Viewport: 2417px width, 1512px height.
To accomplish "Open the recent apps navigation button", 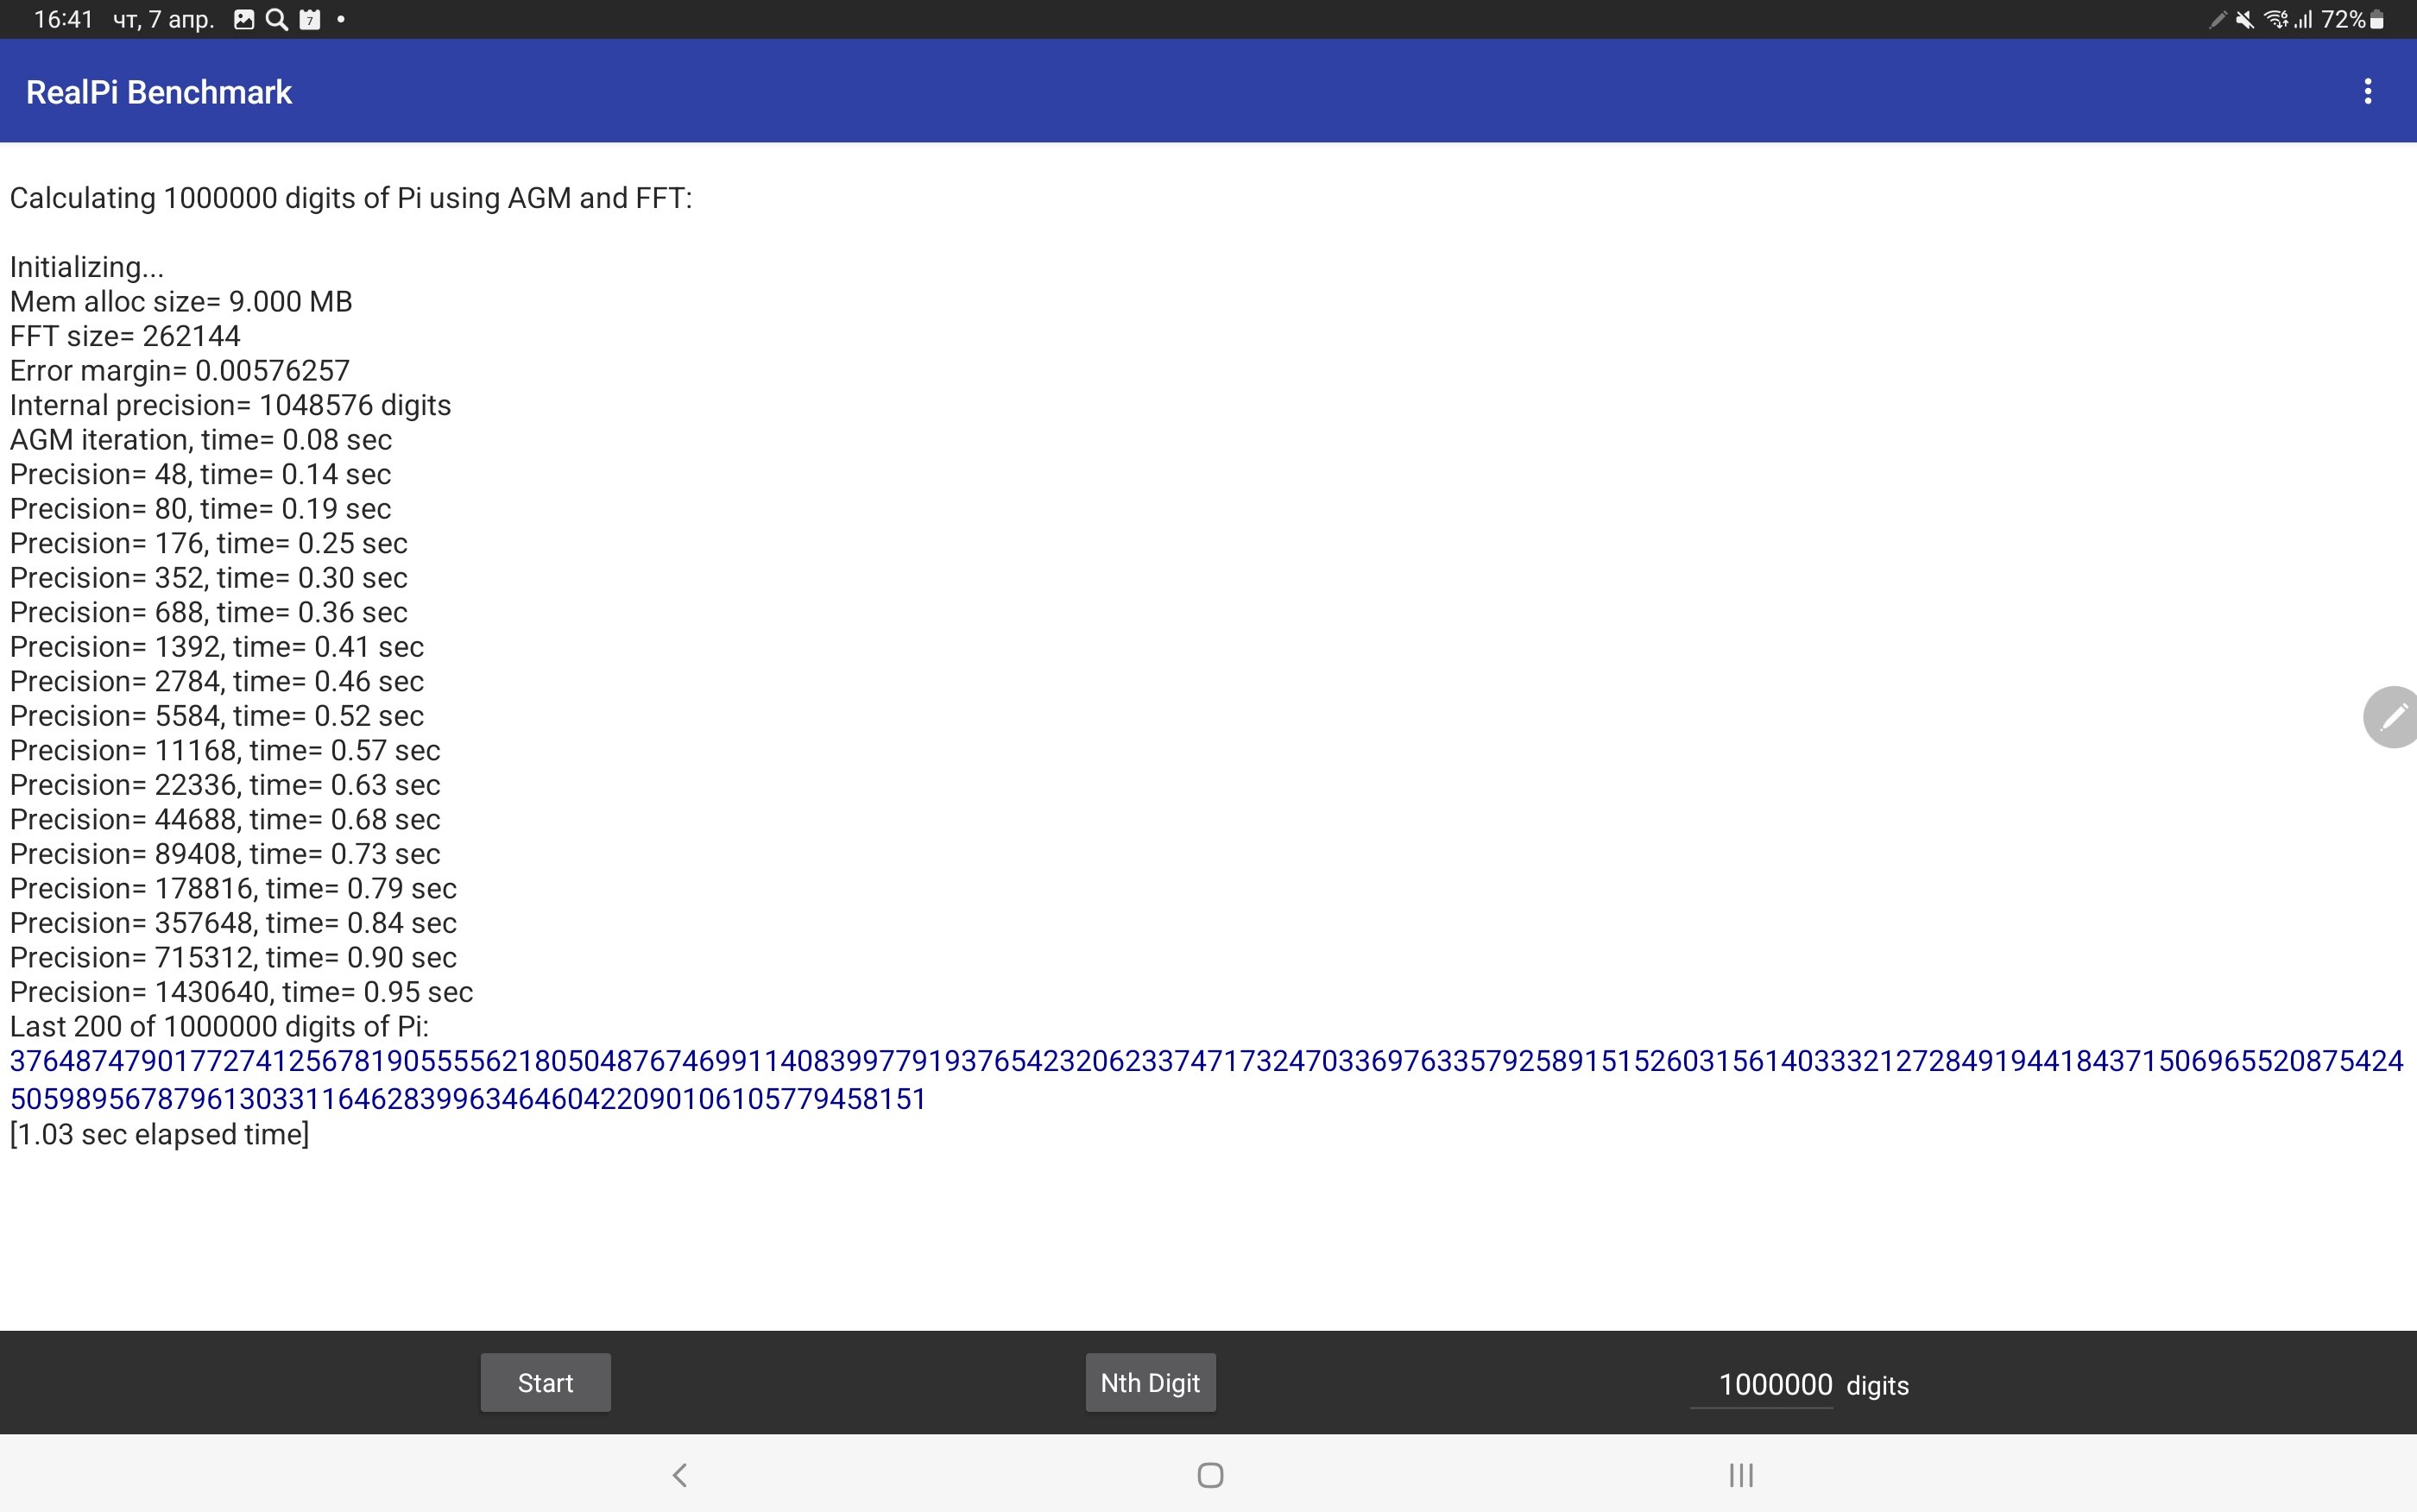I will tap(1741, 1474).
